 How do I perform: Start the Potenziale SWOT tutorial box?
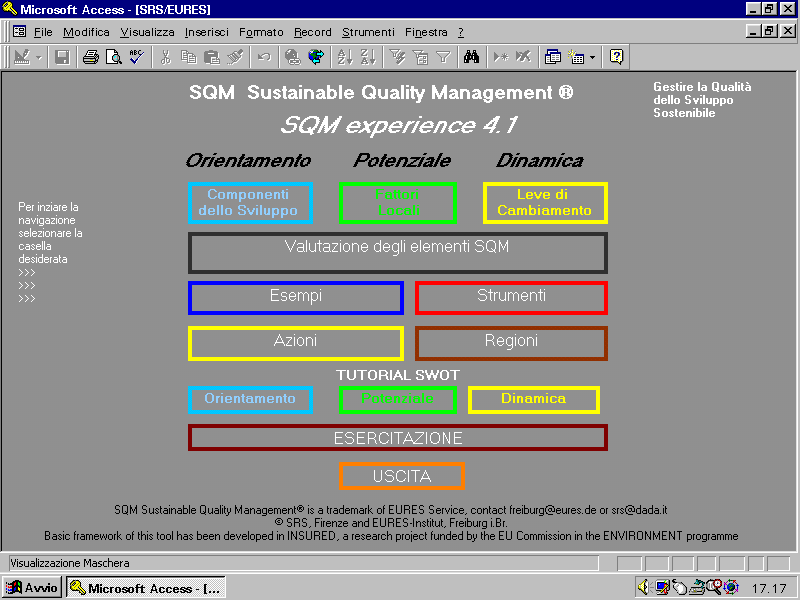397,399
